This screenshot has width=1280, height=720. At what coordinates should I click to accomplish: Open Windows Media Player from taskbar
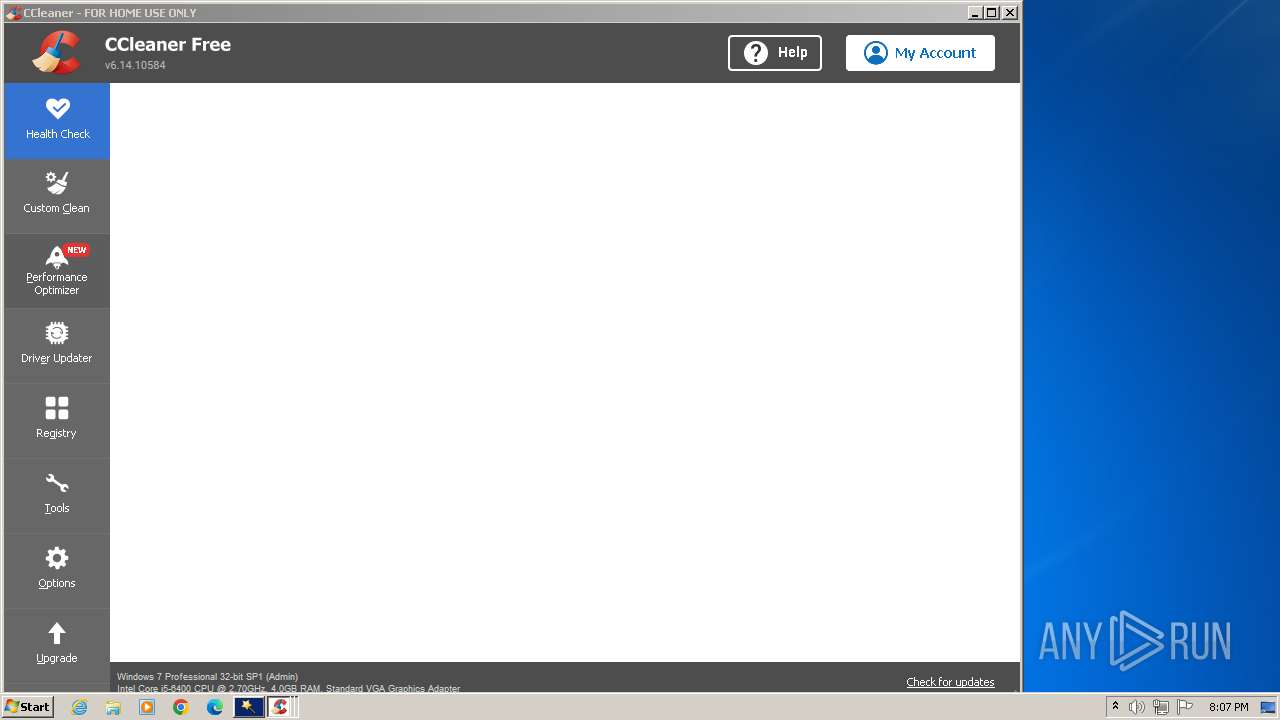147,707
